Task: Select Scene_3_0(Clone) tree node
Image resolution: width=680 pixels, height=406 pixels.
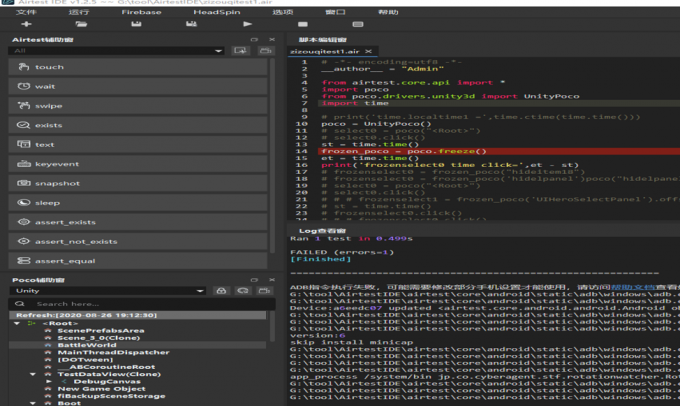Action: coord(99,338)
